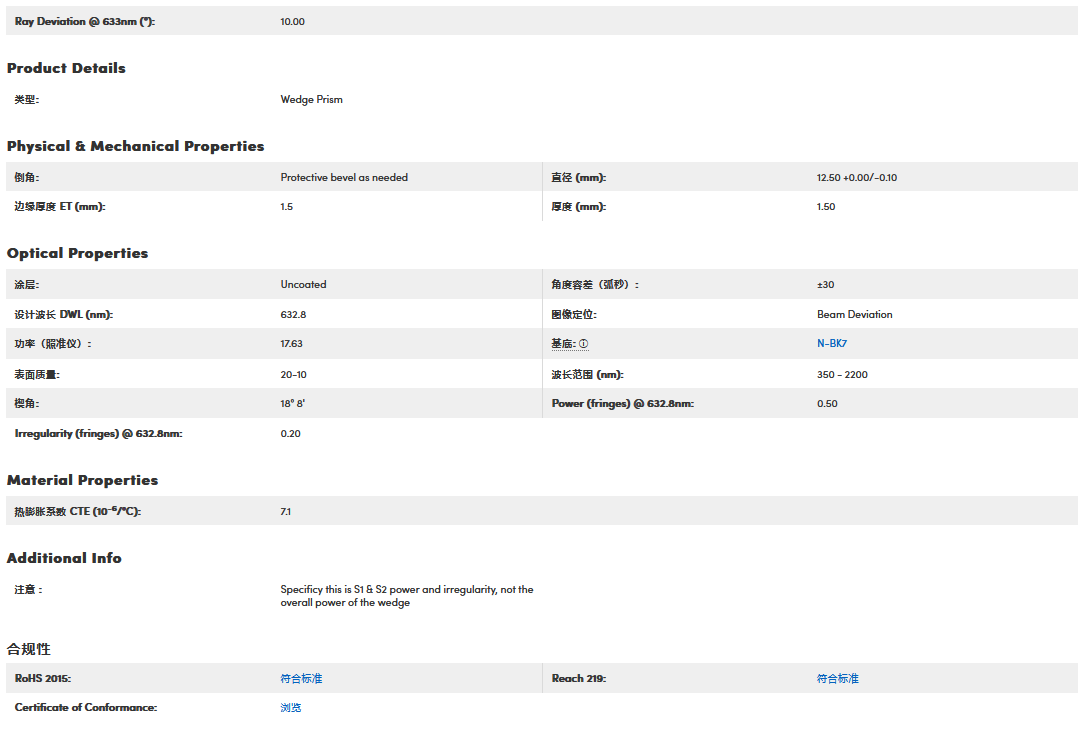Click the 基底 label with dotted underline
Viewport: 1082px width, 732px height.
coord(563,344)
